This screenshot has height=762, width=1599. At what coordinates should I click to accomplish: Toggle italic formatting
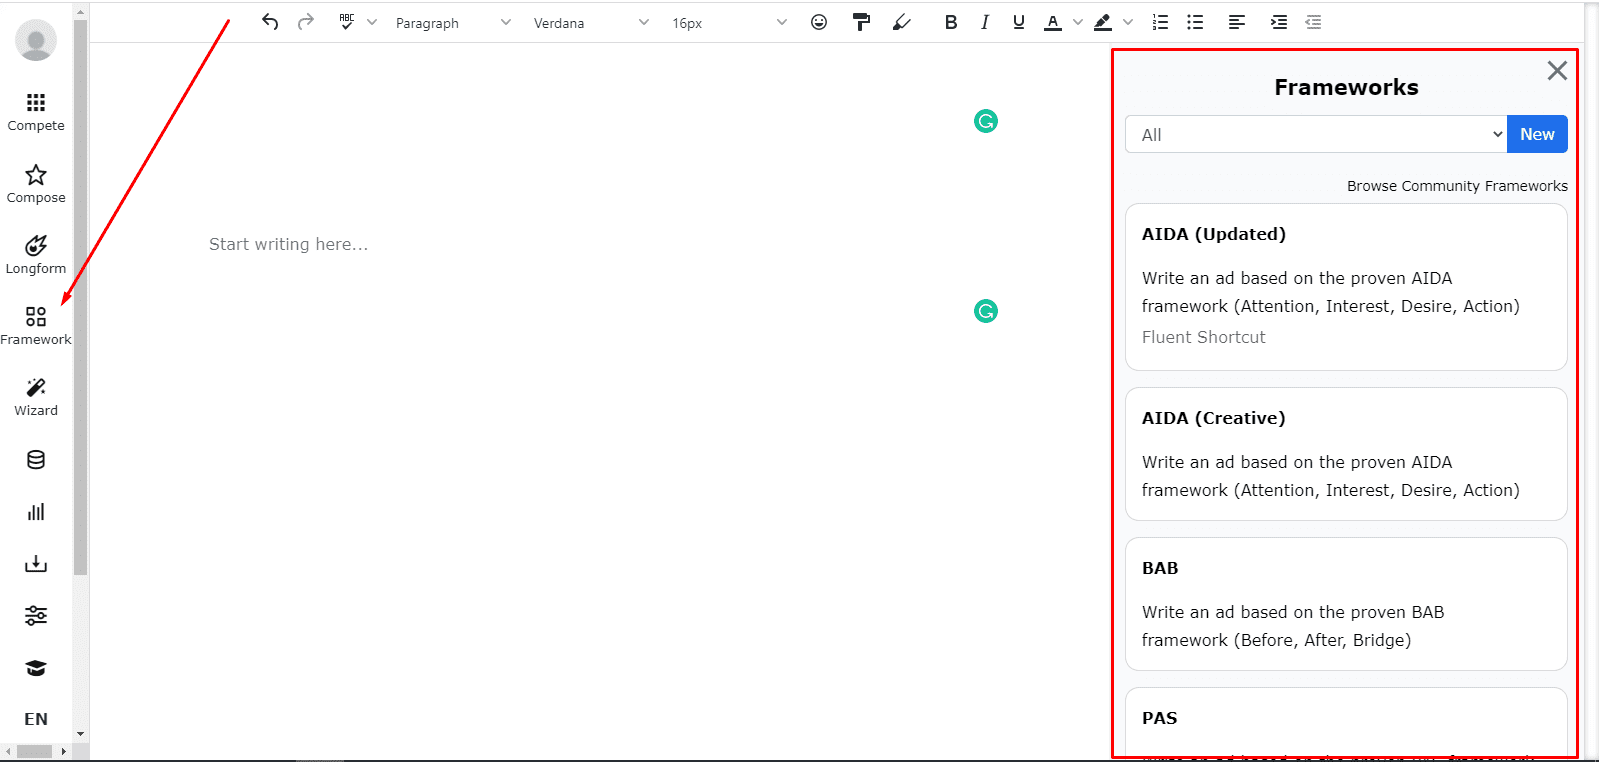point(985,22)
